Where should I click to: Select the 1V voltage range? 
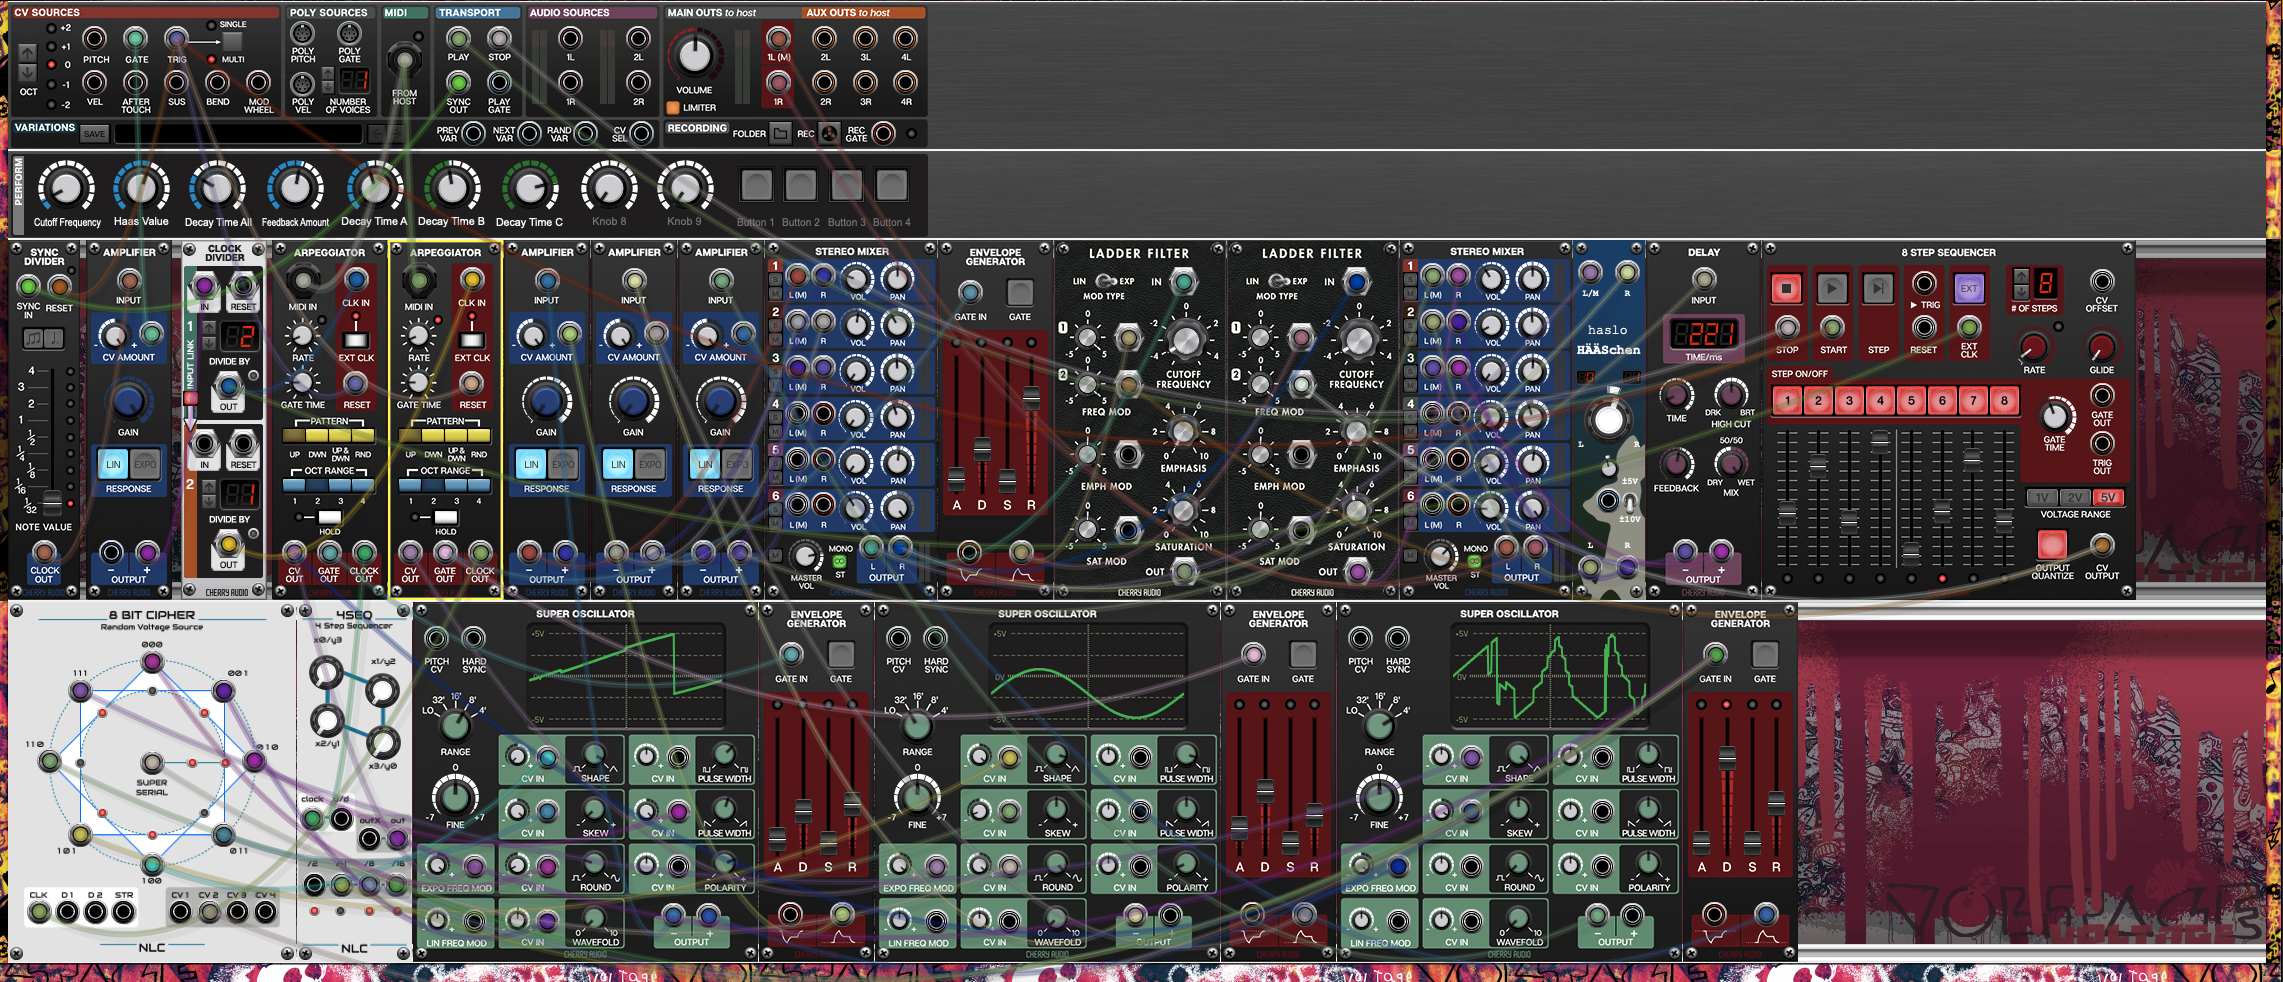tap(2041, 497)
